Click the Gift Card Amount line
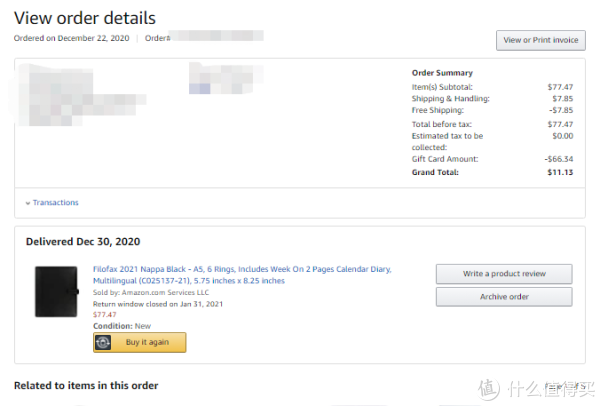This screenshot has width=600, height=406. coord(492,159)
